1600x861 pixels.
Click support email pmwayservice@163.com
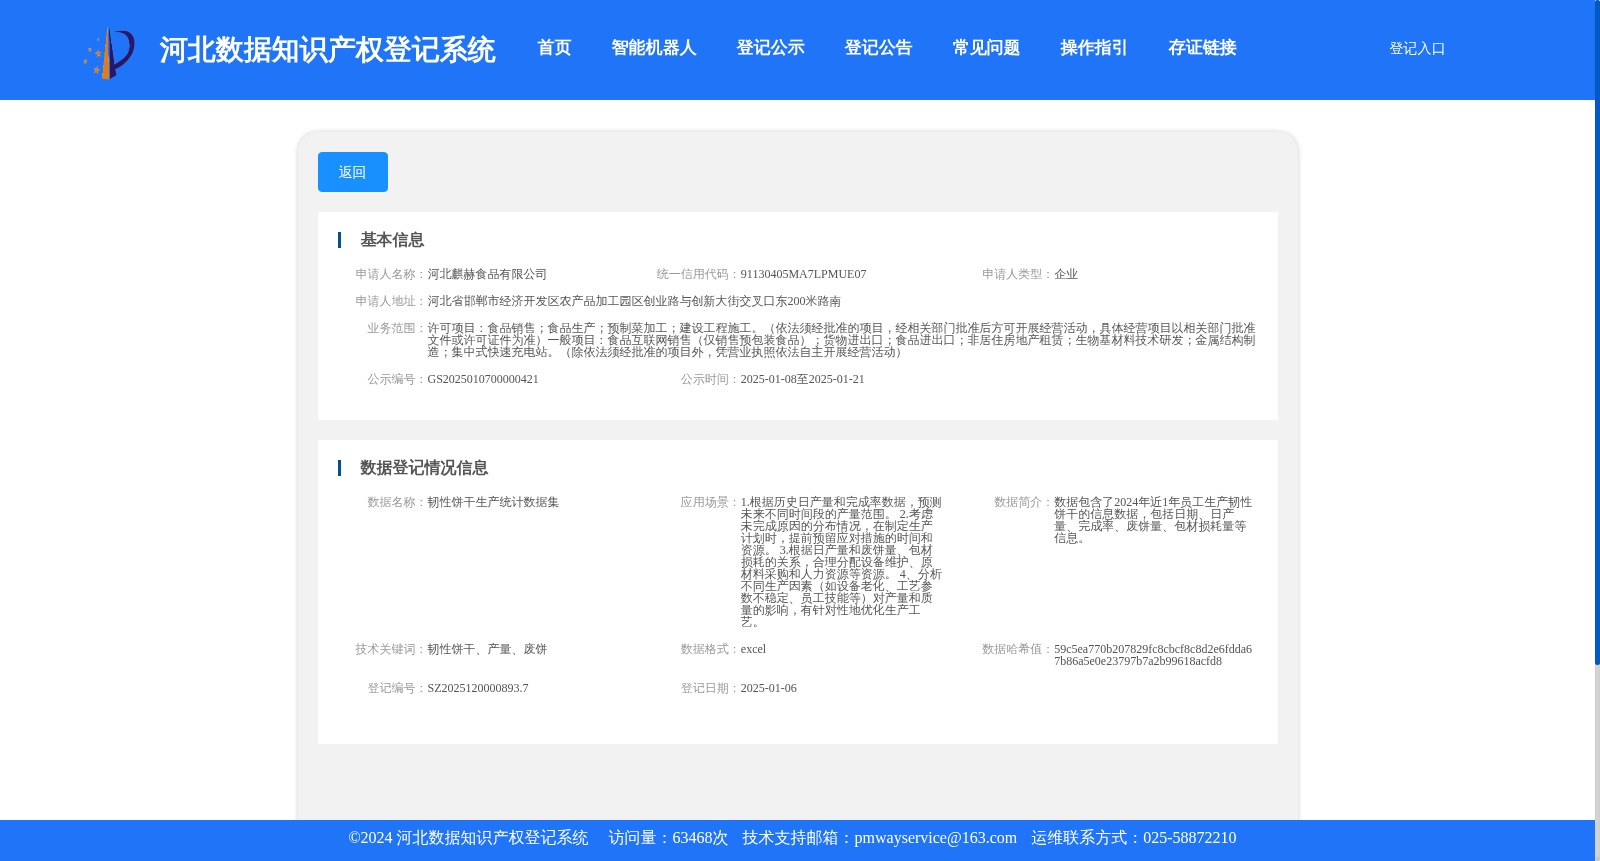point(935,838)
